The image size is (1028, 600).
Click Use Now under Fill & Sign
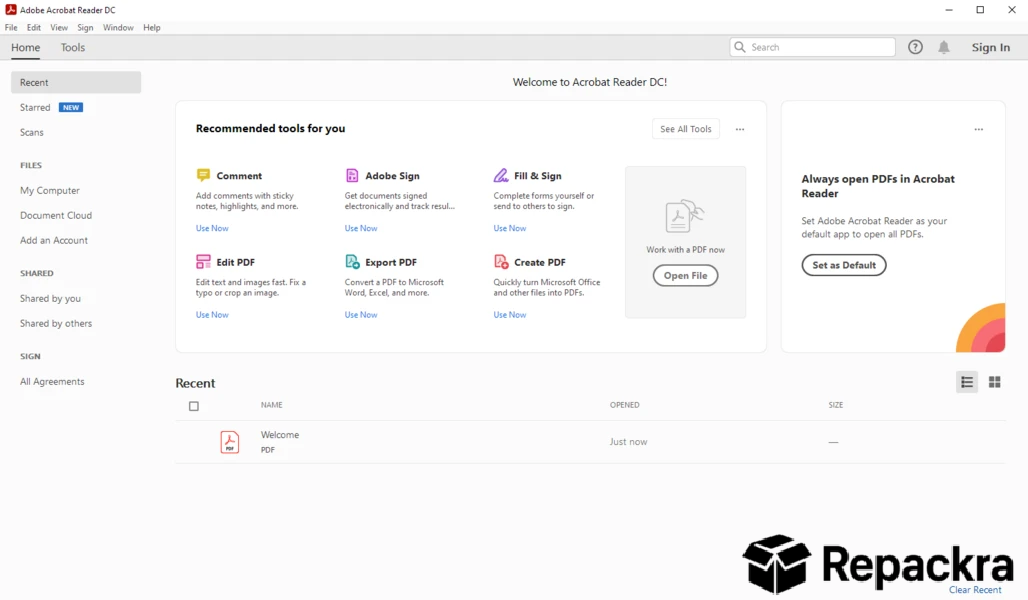(x=510, y=228)
